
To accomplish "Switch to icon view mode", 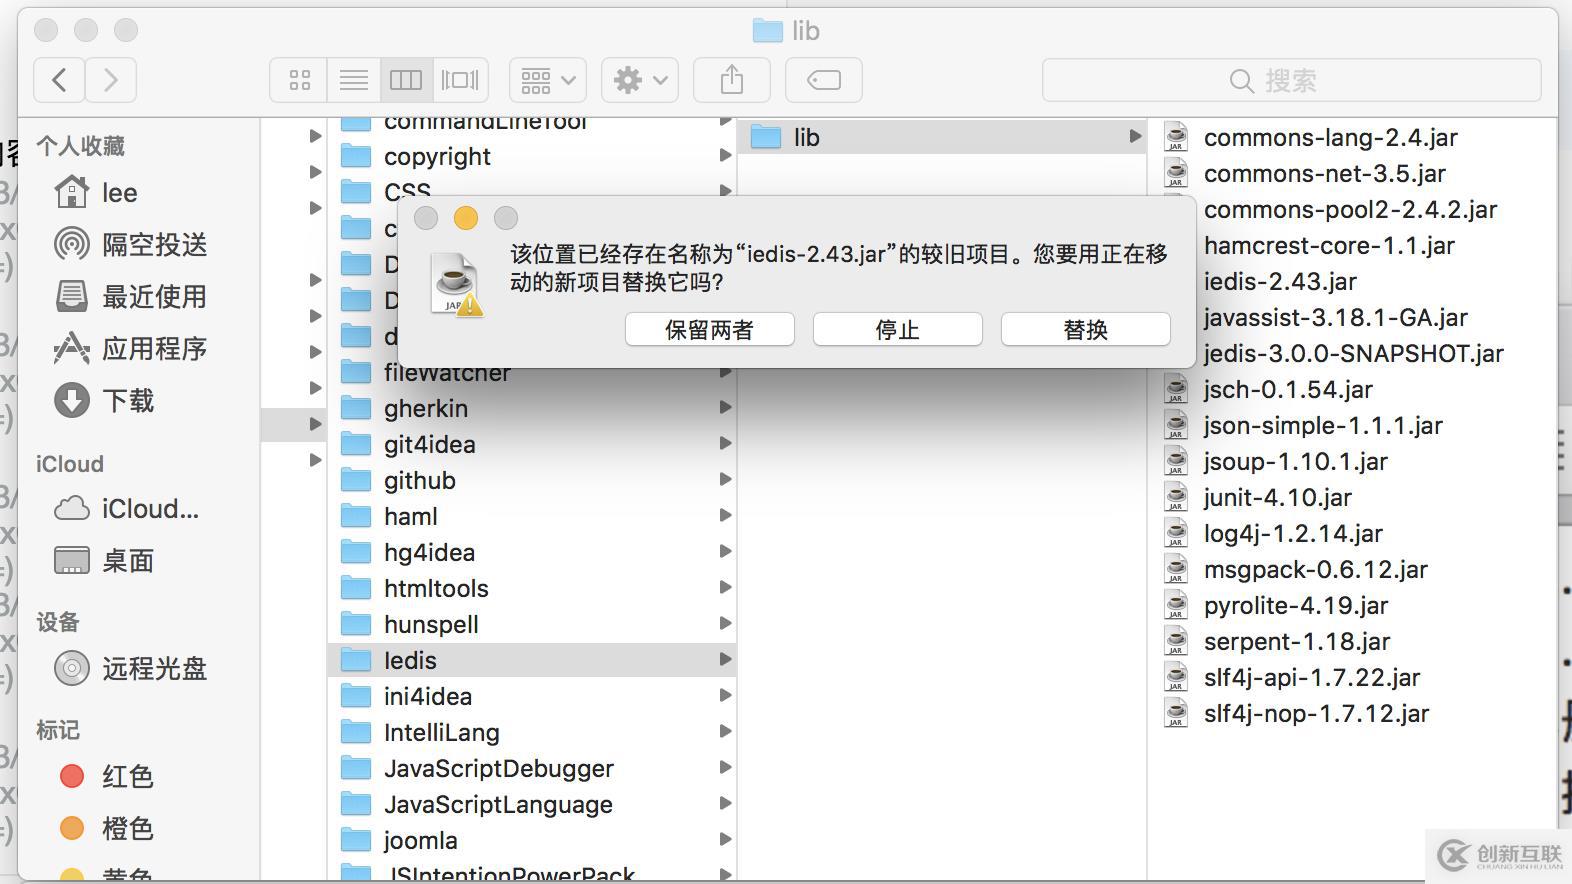I will tap(299, 80).
